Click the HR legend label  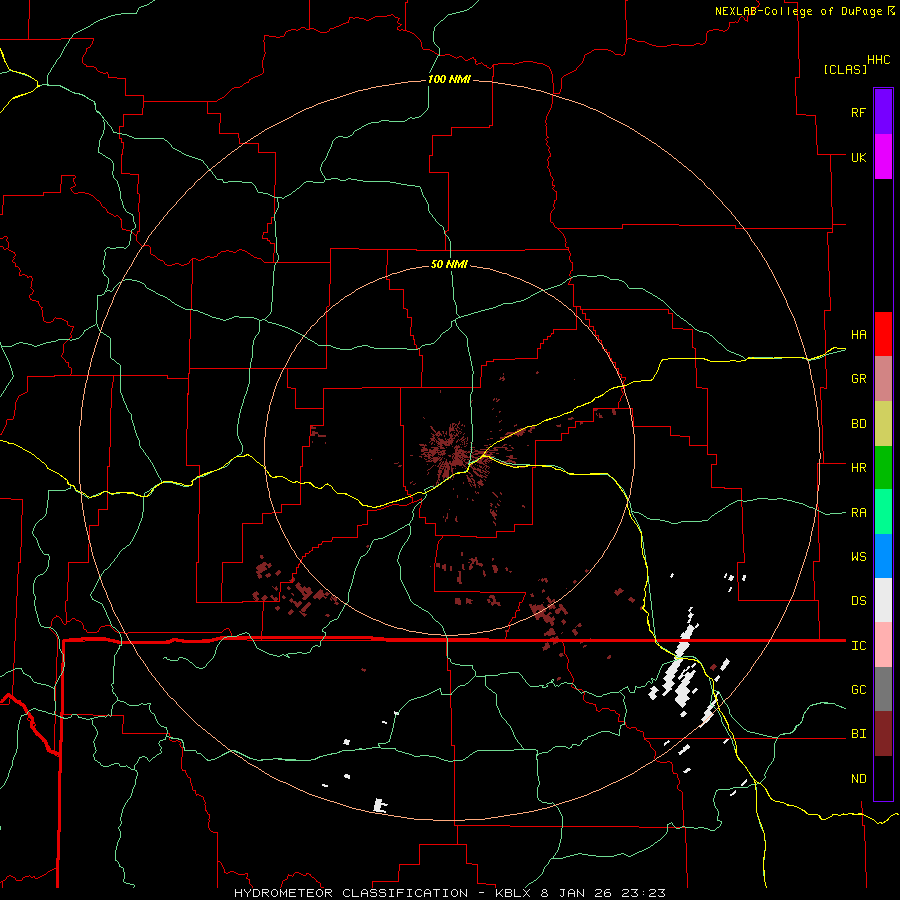pyautogui.click(x=859, y=468)
